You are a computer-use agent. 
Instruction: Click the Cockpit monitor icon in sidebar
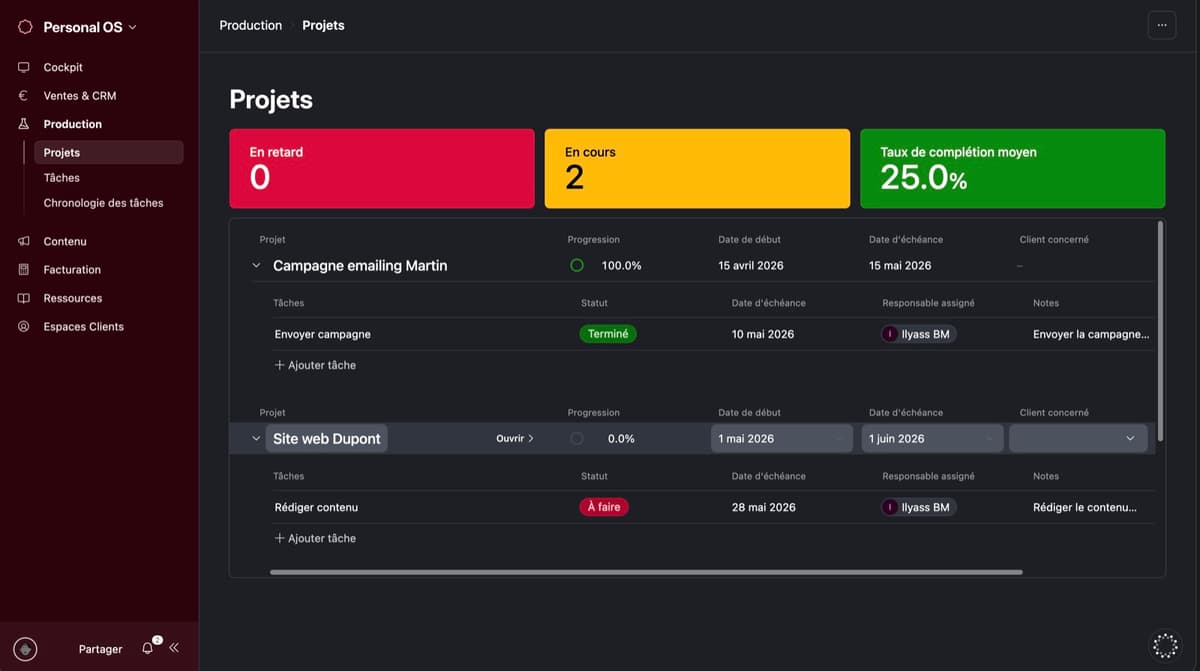(x=24, y=67)
